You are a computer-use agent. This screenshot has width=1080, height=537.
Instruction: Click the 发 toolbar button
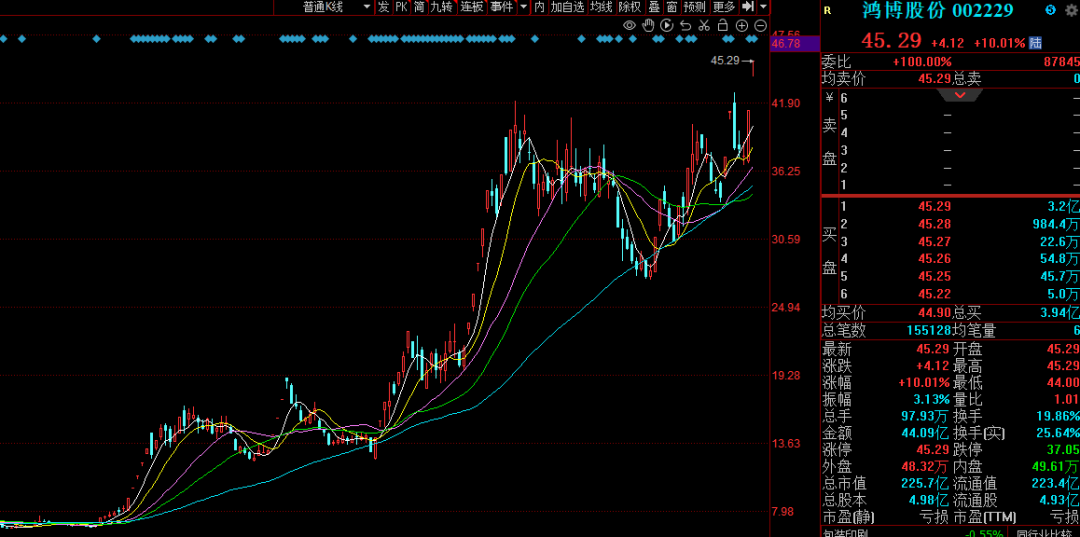tap(384, 7)
